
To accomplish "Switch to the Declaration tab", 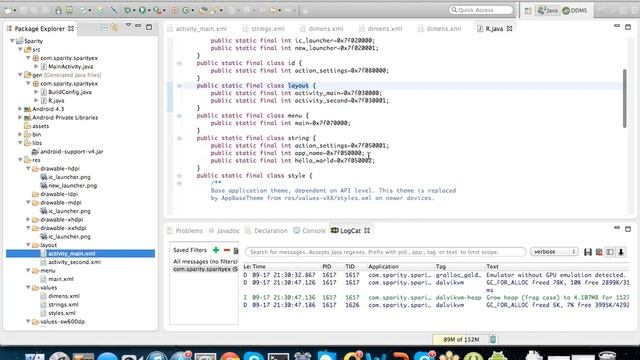I will [266, 231].
